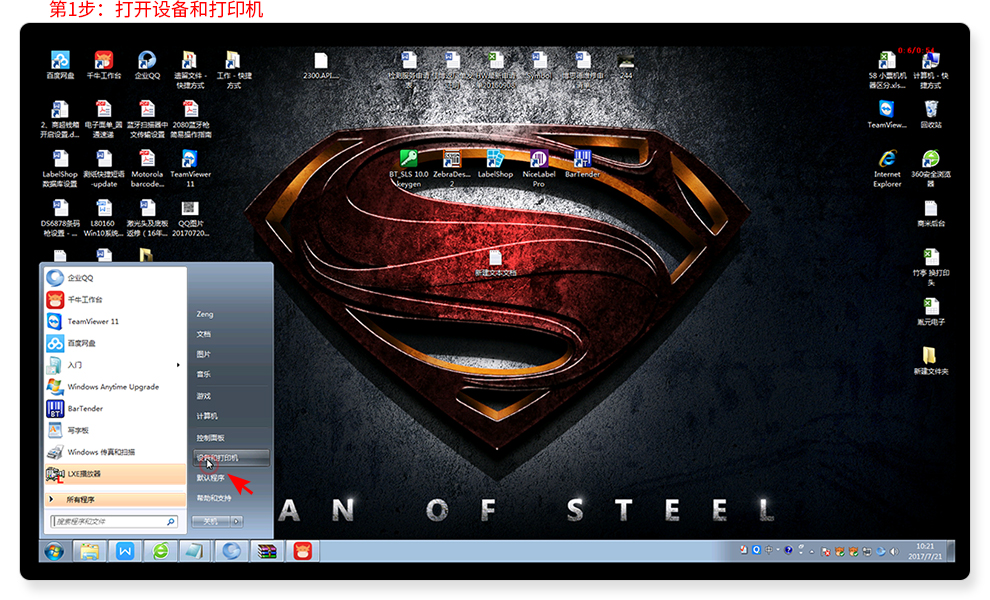Screen dimensions: 990x600
Task: Open WPS Writer from the taskbar
Action: click(125, 551)
